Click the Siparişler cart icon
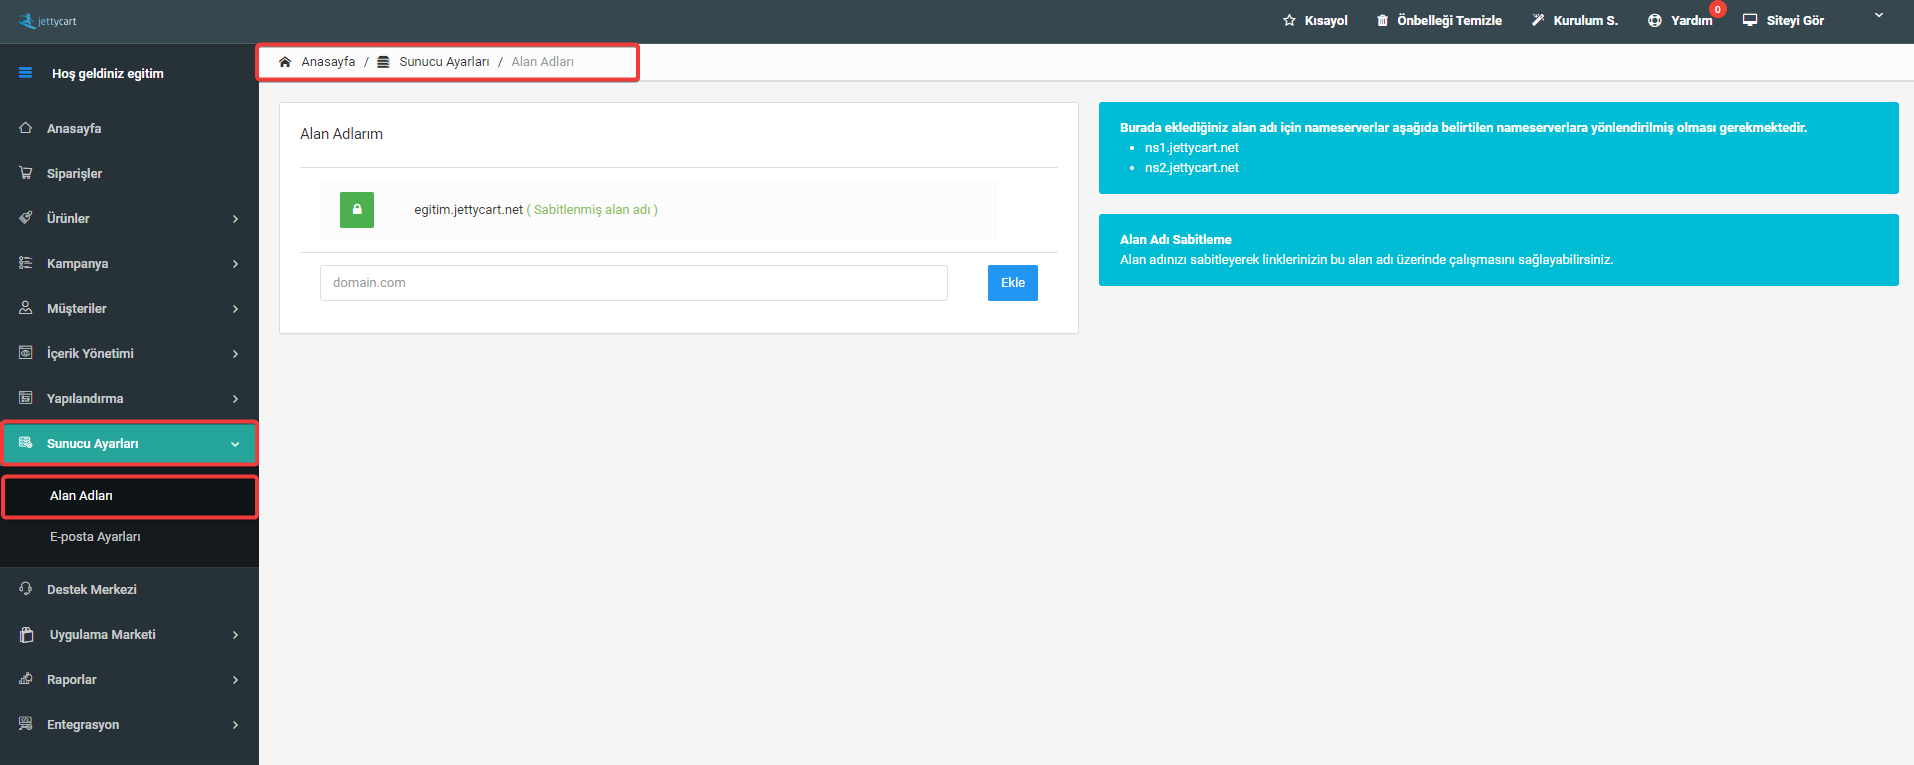This screenshot has height=765, width=1914. coord(26,173)
